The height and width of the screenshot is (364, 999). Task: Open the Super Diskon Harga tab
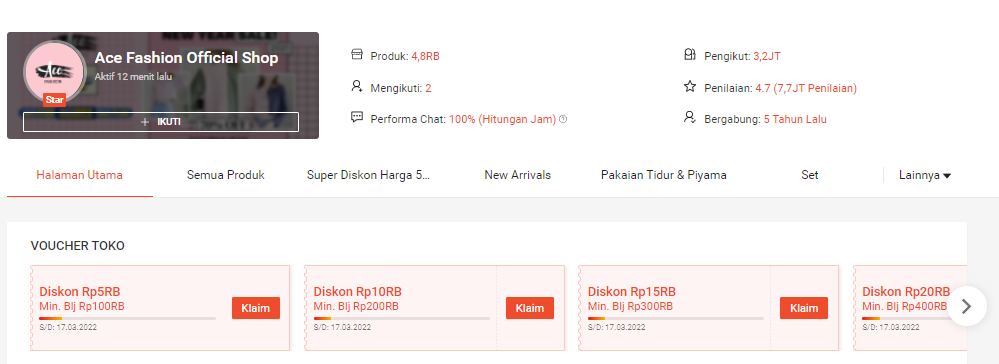pyautogui.click(x=368, y=175)
